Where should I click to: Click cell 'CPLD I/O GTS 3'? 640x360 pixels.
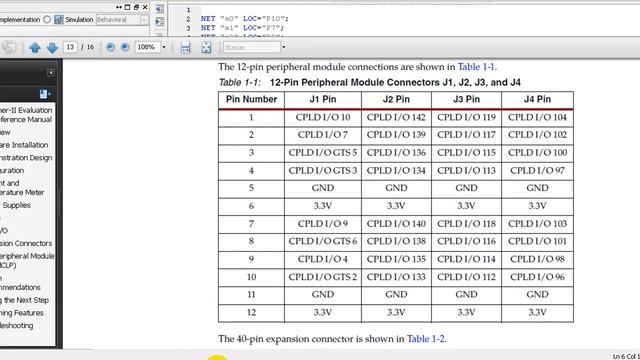(323, 170)
